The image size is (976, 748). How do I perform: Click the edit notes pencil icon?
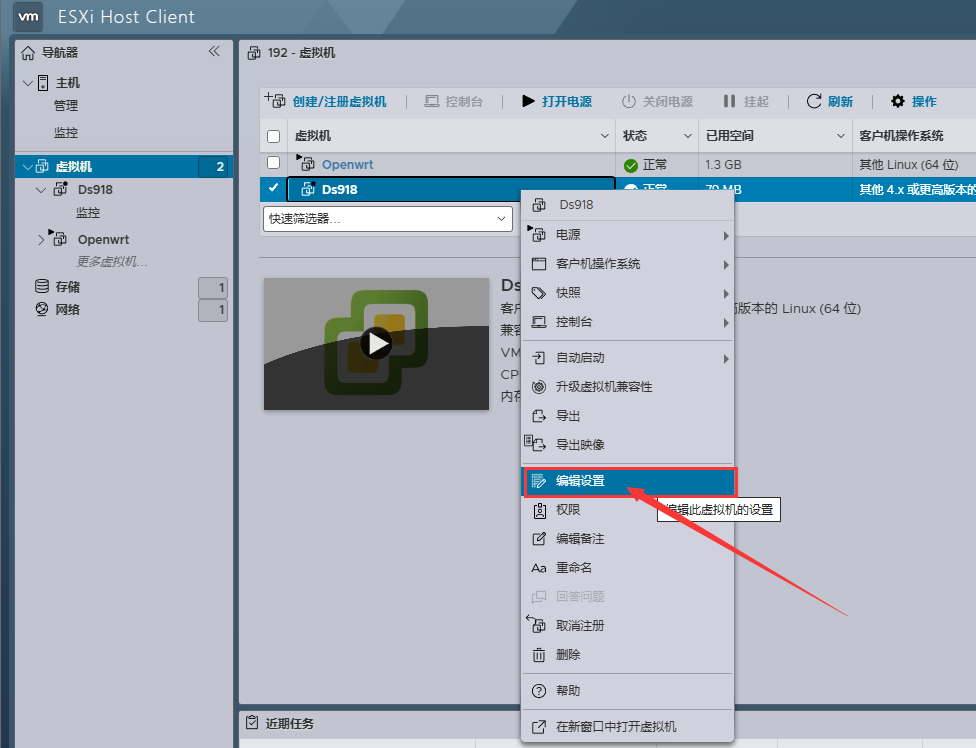[539, 539]
